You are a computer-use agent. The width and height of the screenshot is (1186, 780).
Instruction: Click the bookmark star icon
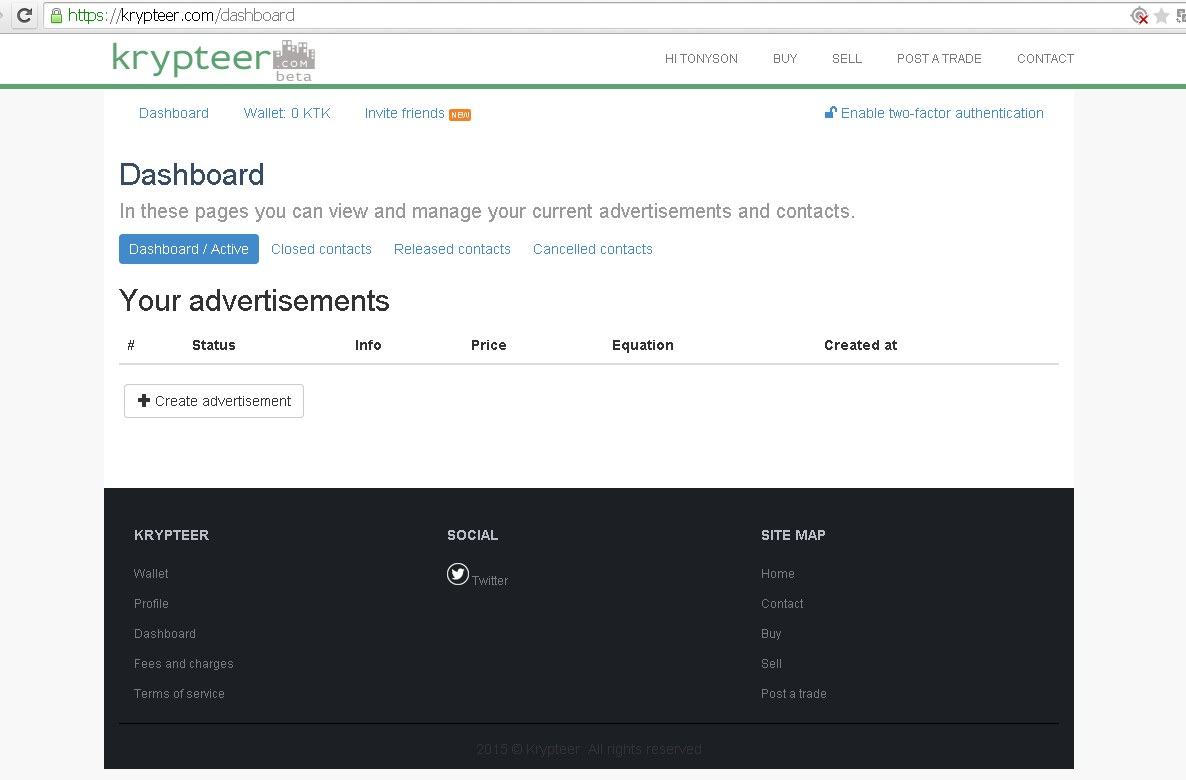[1162, 16]
